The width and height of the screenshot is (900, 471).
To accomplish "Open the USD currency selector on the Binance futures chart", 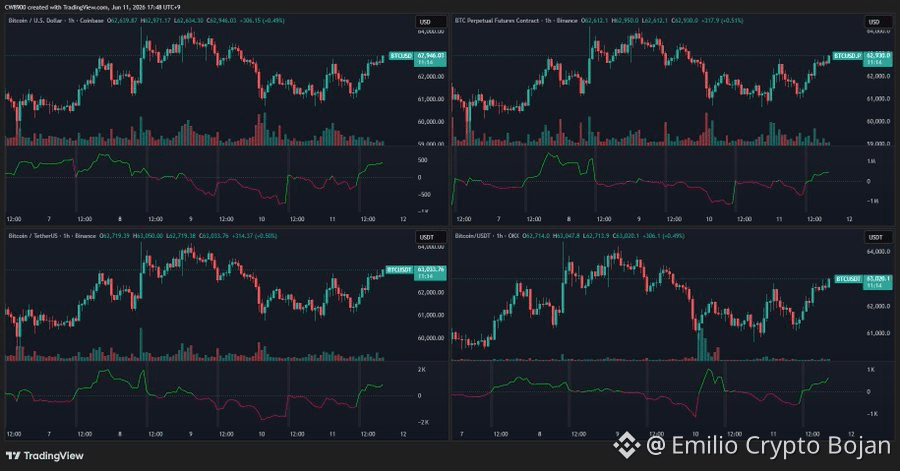I will 879,22.
